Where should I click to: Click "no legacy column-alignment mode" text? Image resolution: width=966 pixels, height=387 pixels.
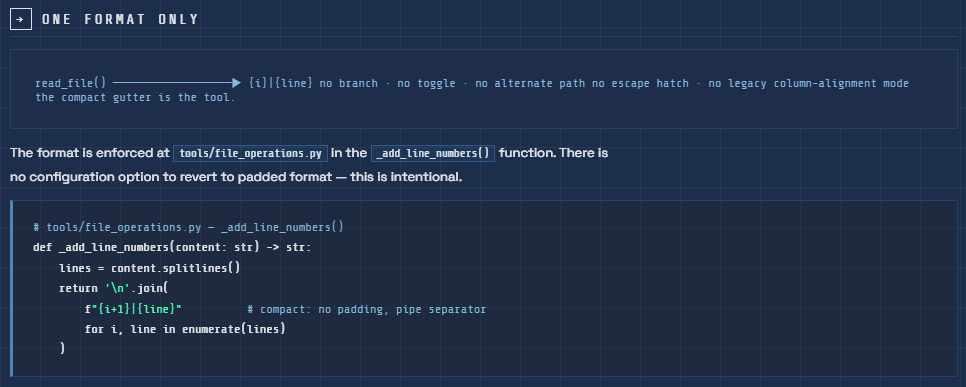(x=808, y=83)
